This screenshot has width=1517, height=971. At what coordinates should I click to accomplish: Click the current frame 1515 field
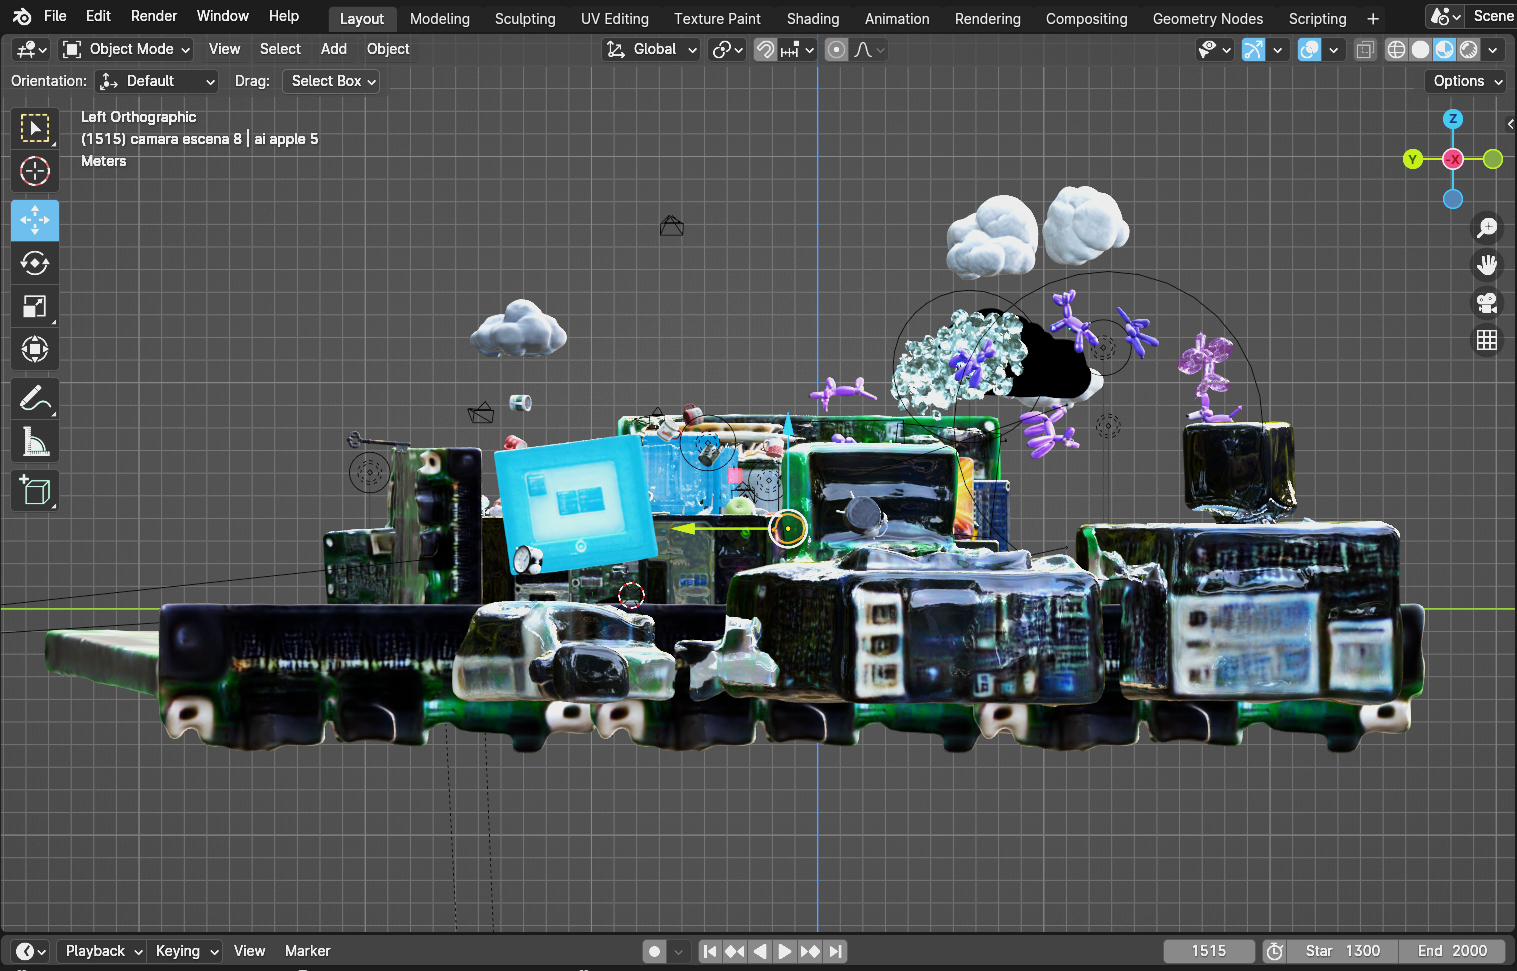1209,951
